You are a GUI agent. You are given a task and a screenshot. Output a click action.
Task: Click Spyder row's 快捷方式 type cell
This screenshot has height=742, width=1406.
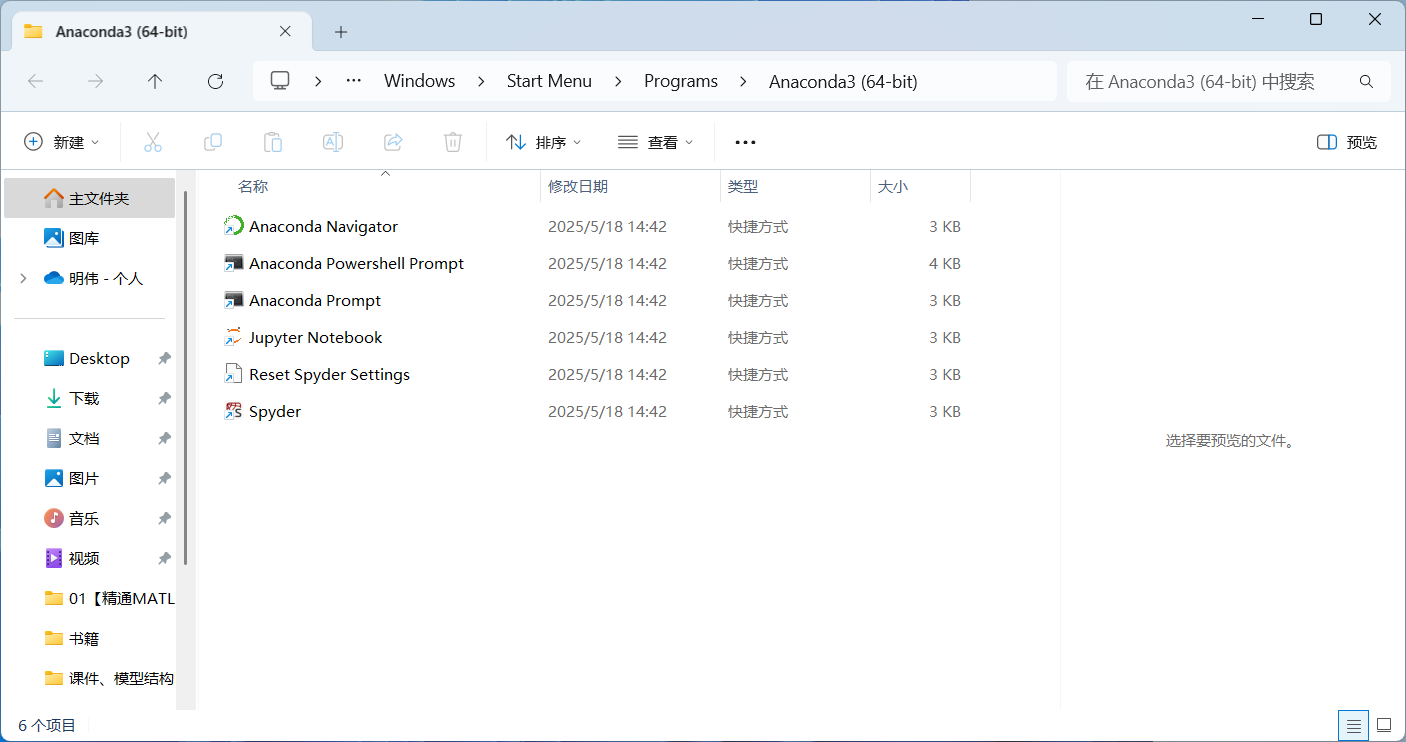757,411
